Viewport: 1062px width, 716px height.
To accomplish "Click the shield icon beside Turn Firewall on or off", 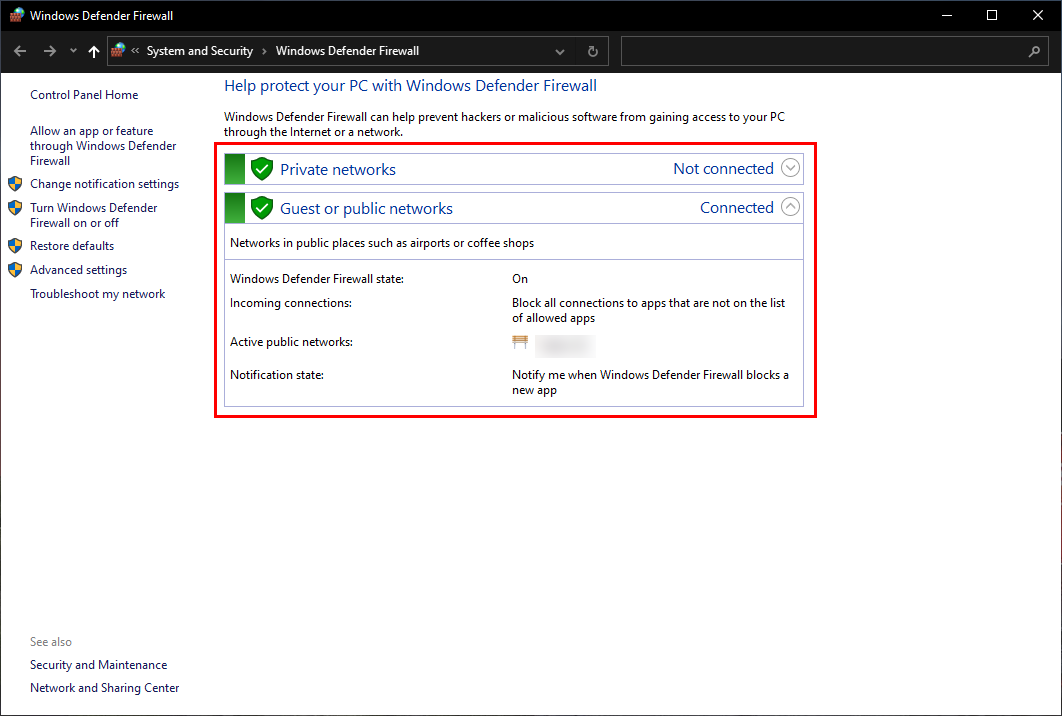I will tap(15, 208).
